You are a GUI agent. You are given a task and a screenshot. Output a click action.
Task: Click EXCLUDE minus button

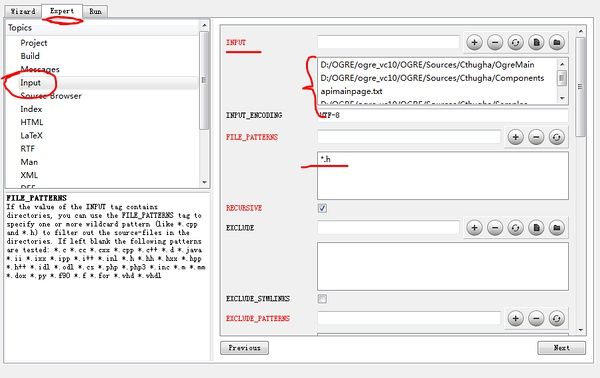point(495,228)
